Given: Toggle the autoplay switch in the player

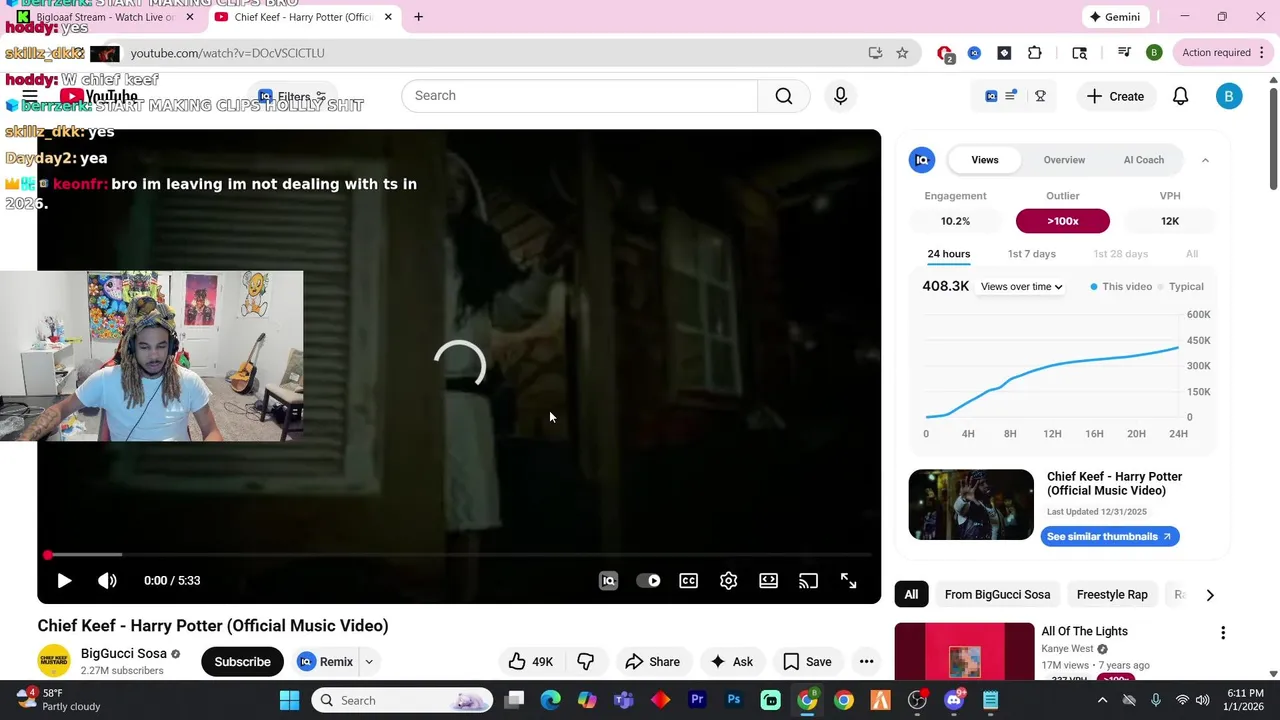Looking at the screenshot, I should (x=649, y=580).
